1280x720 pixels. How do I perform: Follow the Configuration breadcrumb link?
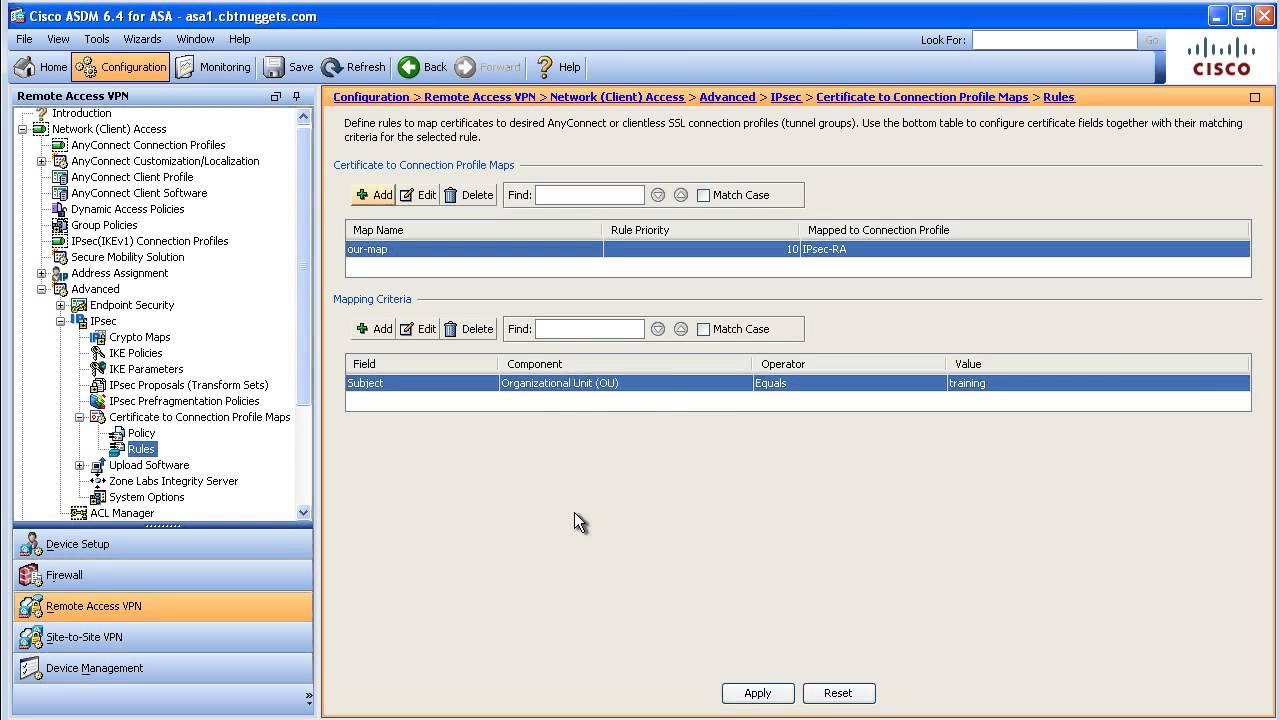coord(371,97)
